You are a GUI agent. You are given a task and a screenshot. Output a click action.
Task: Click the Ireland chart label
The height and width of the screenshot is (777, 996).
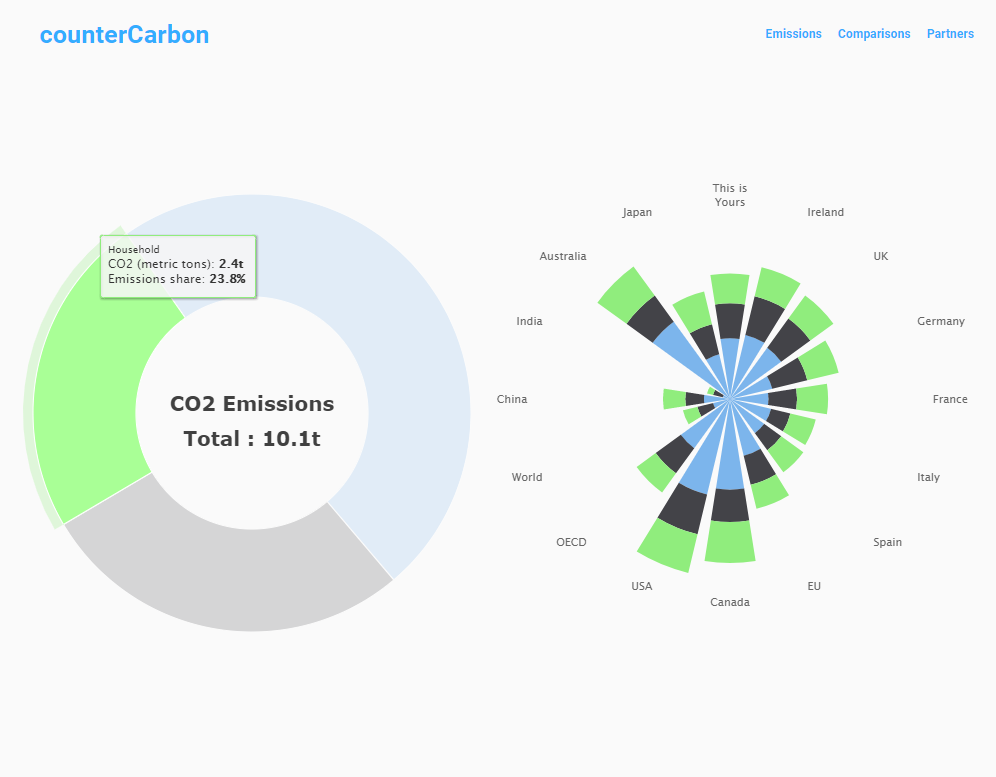(825, 212)
